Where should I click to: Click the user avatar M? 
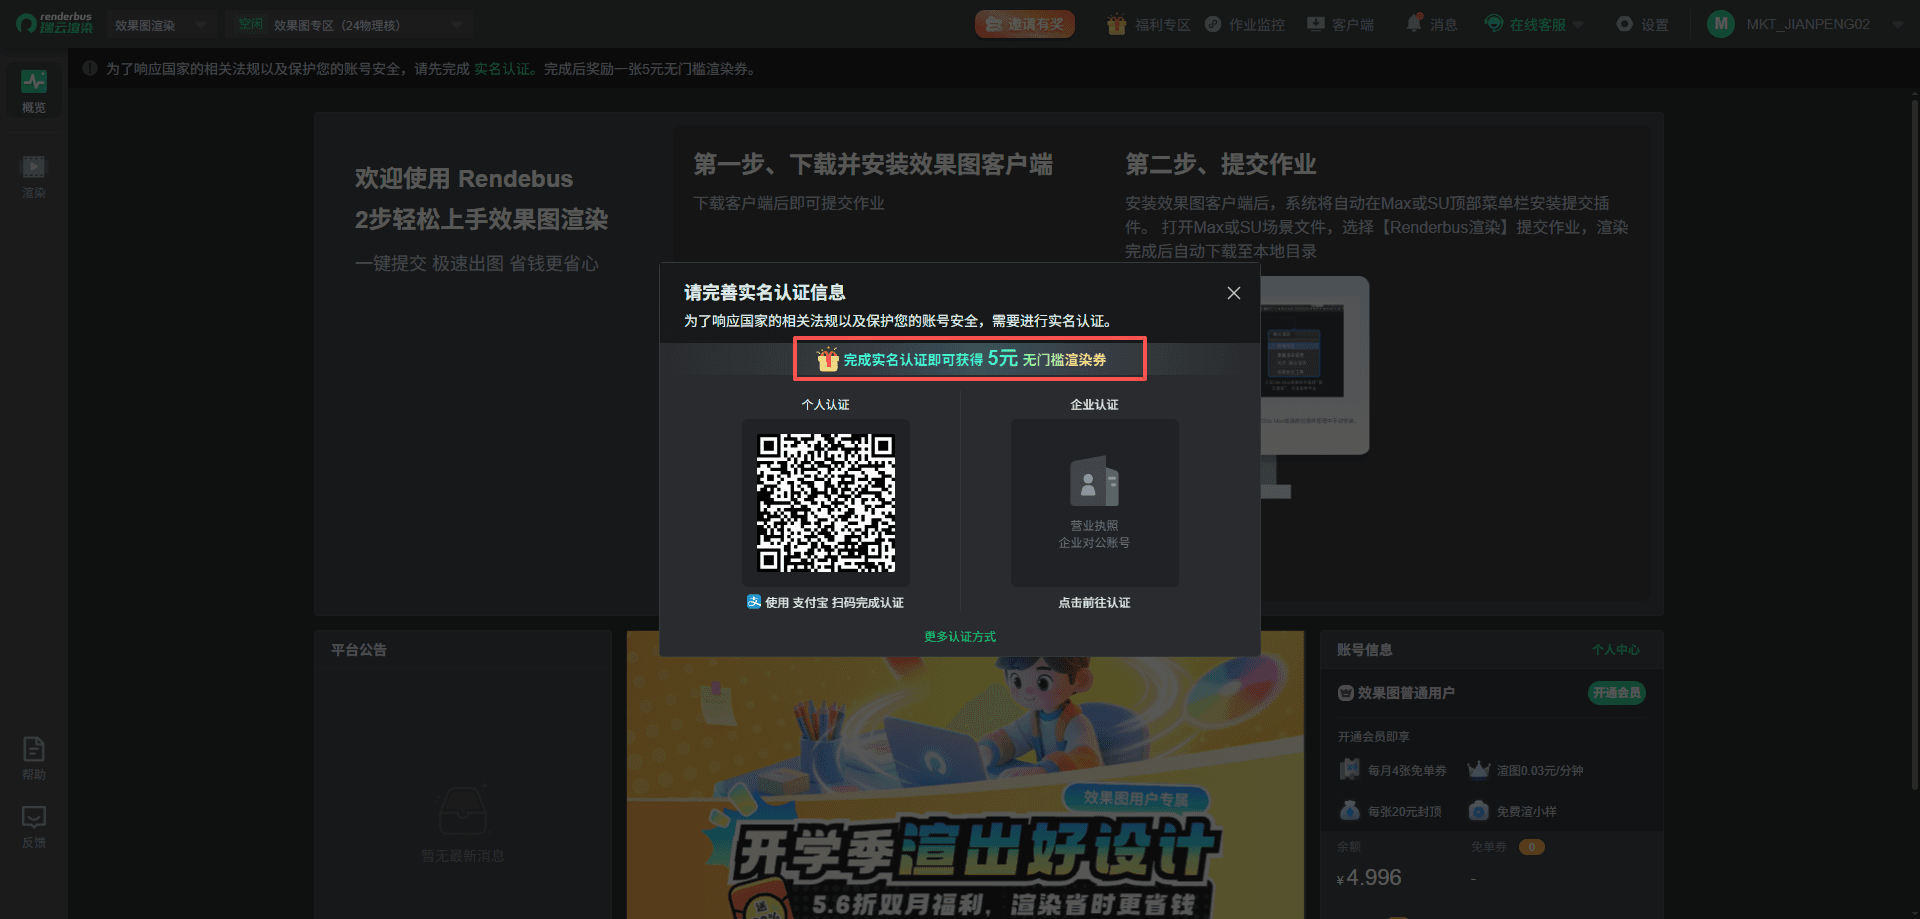tap(1721, 24)
